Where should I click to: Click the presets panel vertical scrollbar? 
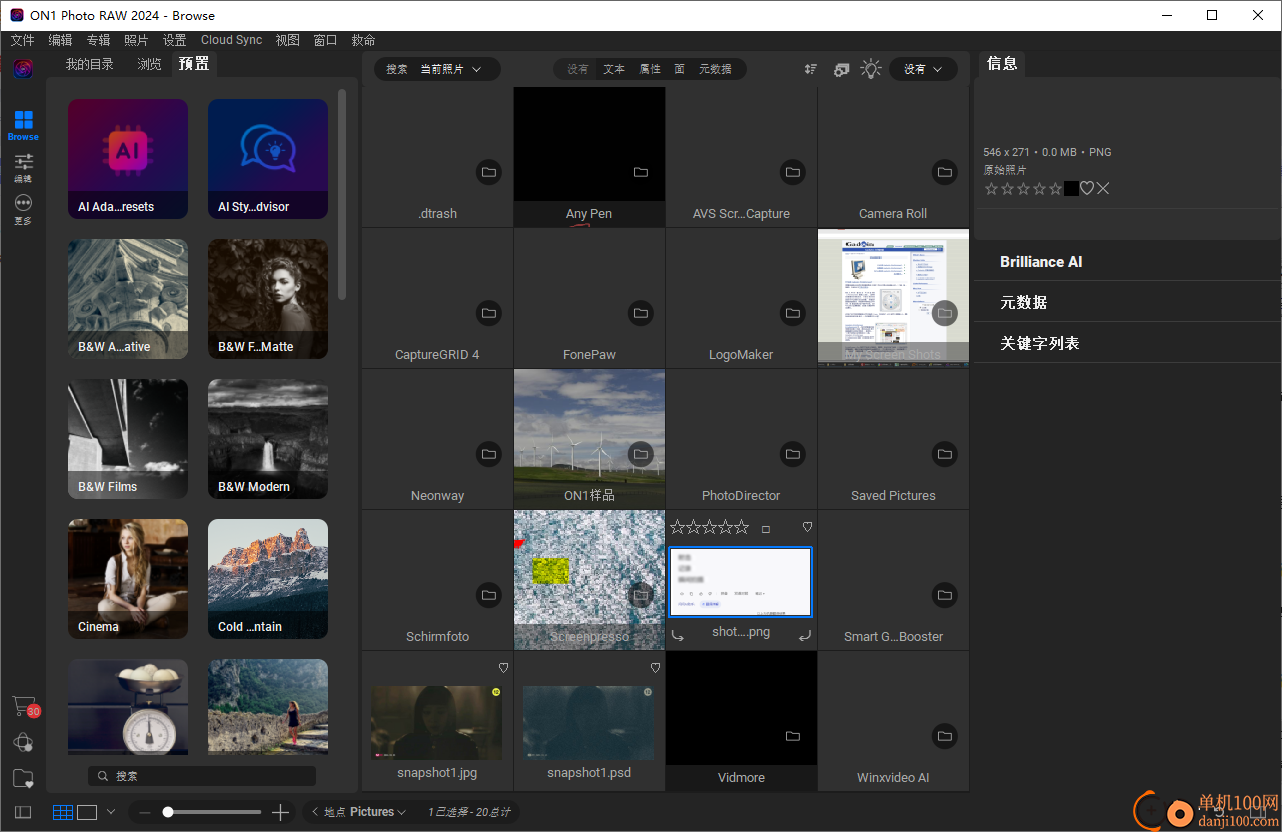[342, 194]
